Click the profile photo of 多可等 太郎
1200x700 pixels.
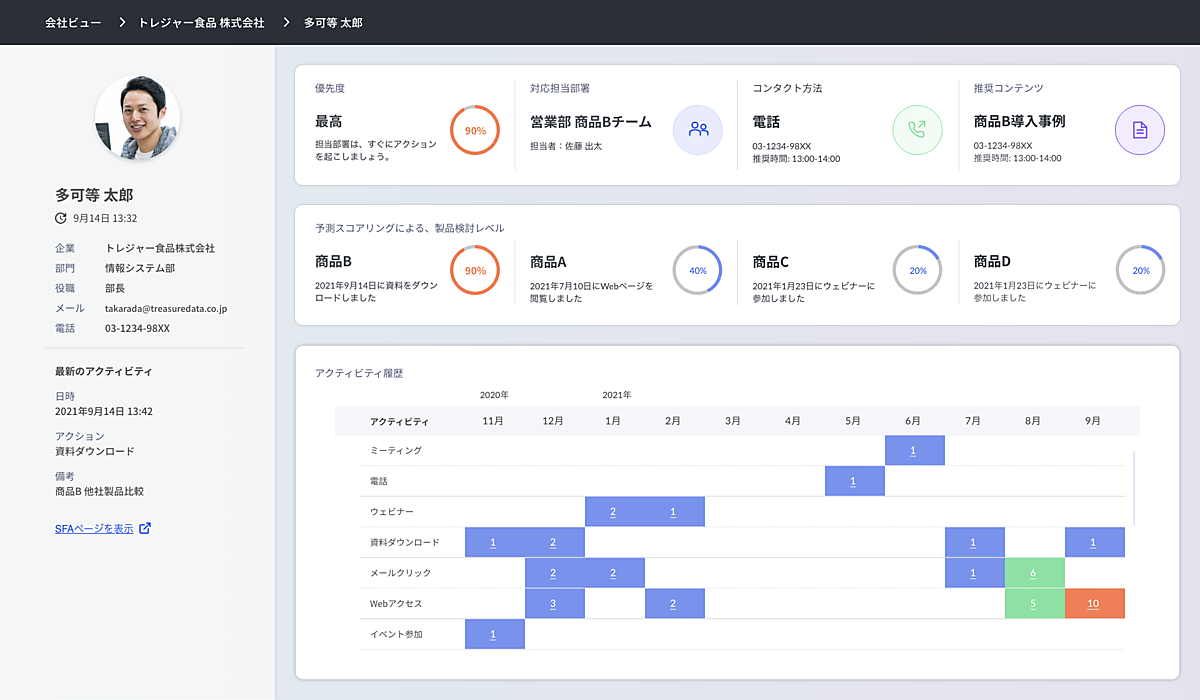pos(137,118)
